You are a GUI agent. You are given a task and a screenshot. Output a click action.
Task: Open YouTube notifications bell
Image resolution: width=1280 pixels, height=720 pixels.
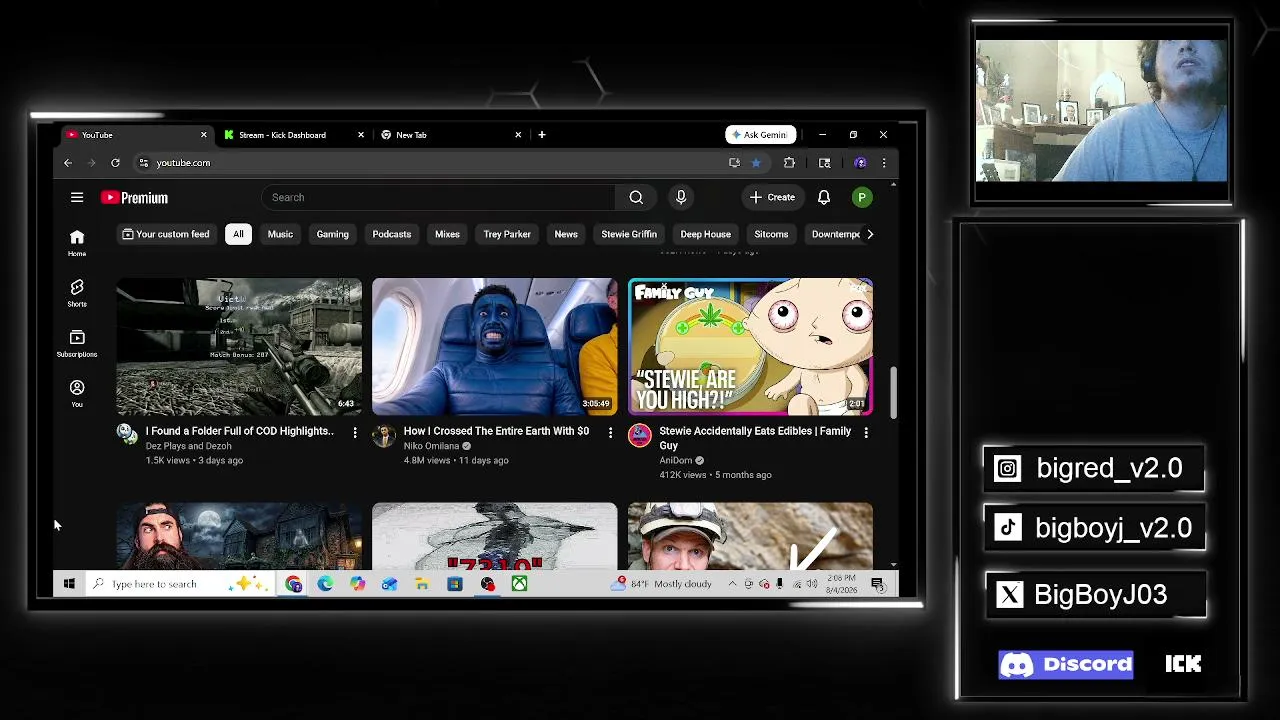tap(824, 198)
